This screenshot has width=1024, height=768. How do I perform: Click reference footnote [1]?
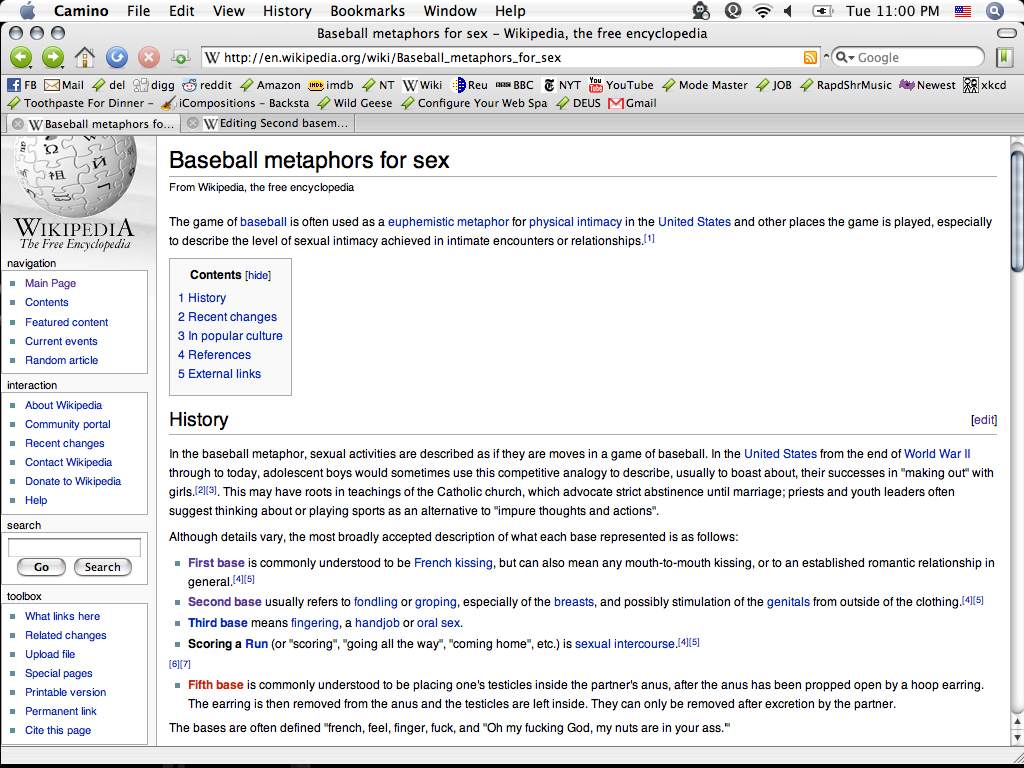(x=649, y=238)
